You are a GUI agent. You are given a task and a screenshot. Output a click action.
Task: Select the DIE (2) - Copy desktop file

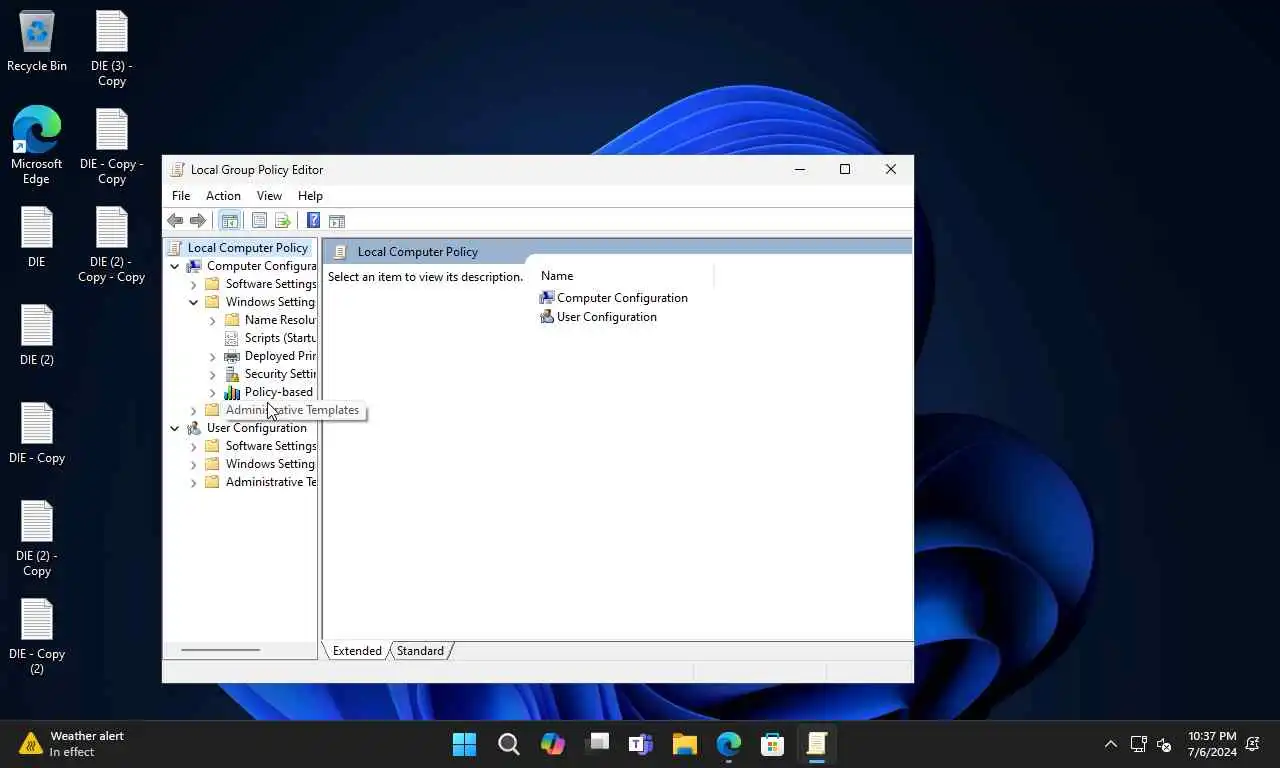click(37, 539)
